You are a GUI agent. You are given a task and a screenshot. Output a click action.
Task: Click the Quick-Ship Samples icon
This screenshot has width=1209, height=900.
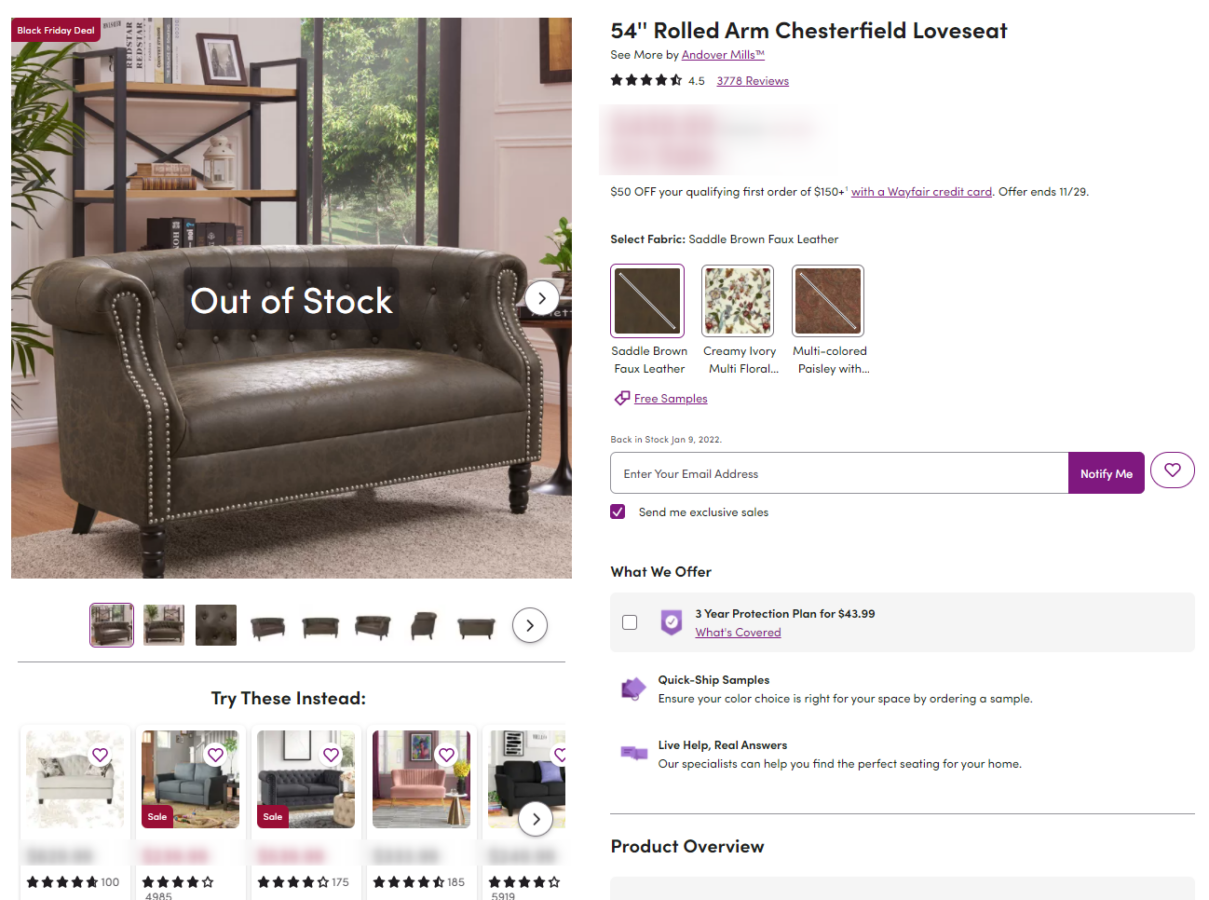coord(634,689)
